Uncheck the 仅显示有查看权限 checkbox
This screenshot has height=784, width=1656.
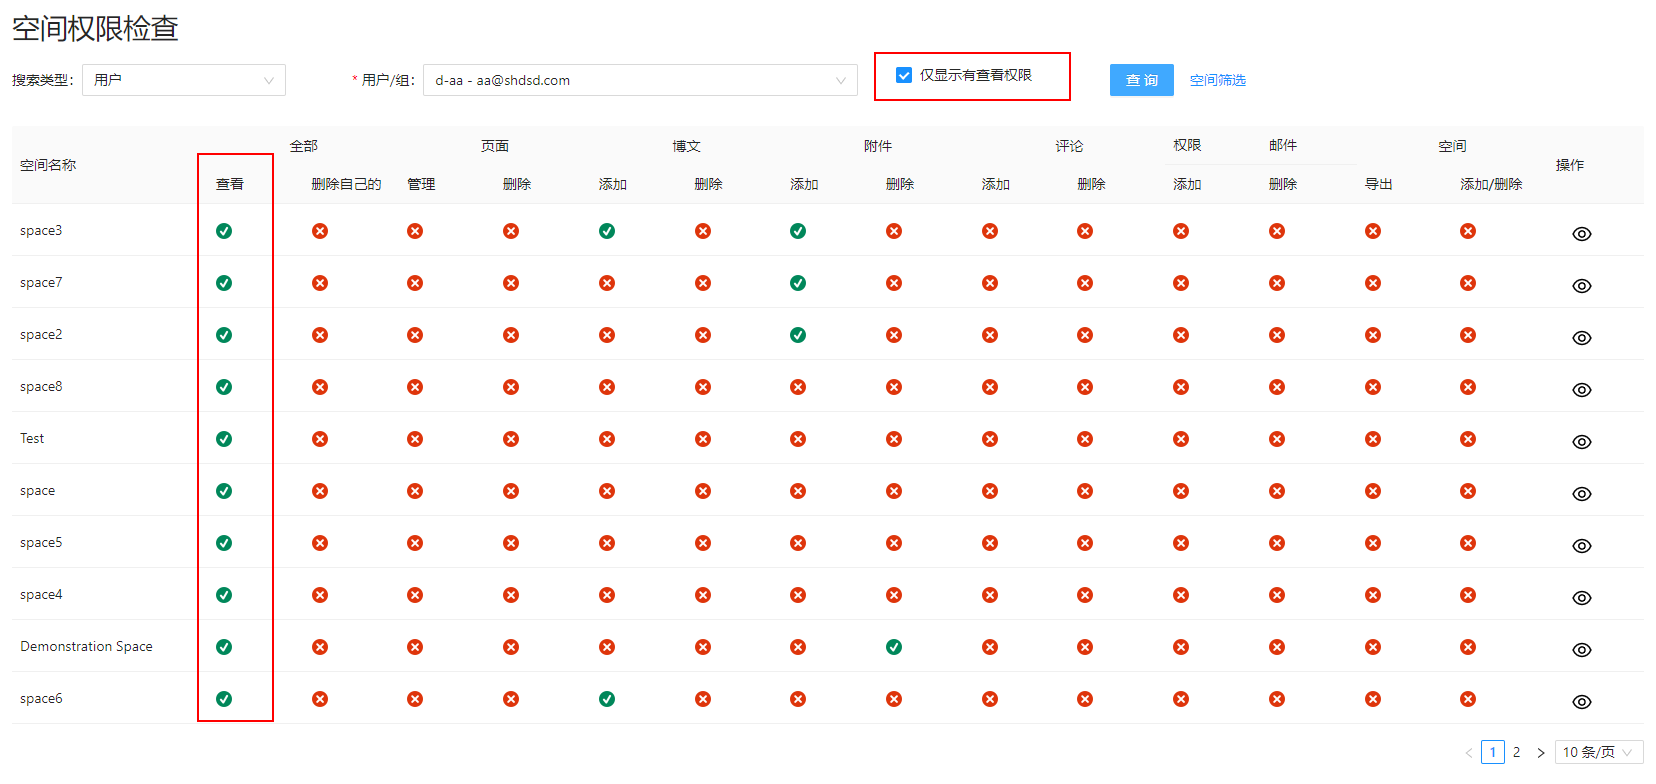904,75
